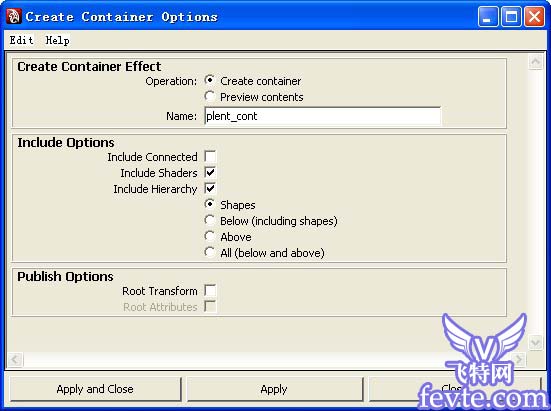Select the Shapes hierarchy option
This screenshot has width=551, height=411.
point(210,204)
